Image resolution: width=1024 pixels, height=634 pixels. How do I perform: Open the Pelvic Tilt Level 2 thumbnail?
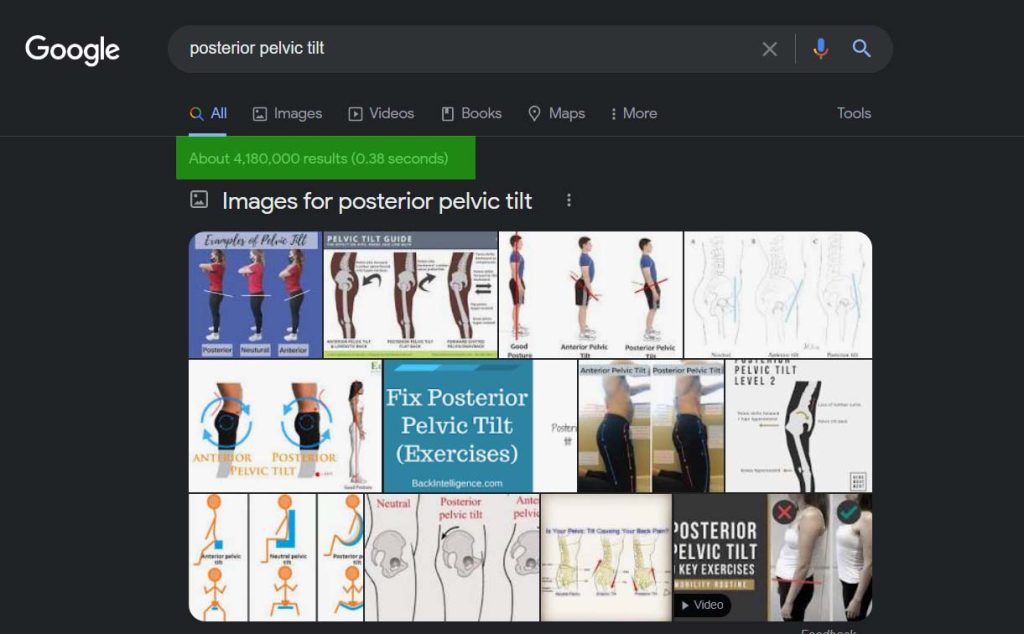tap(799, 426)
